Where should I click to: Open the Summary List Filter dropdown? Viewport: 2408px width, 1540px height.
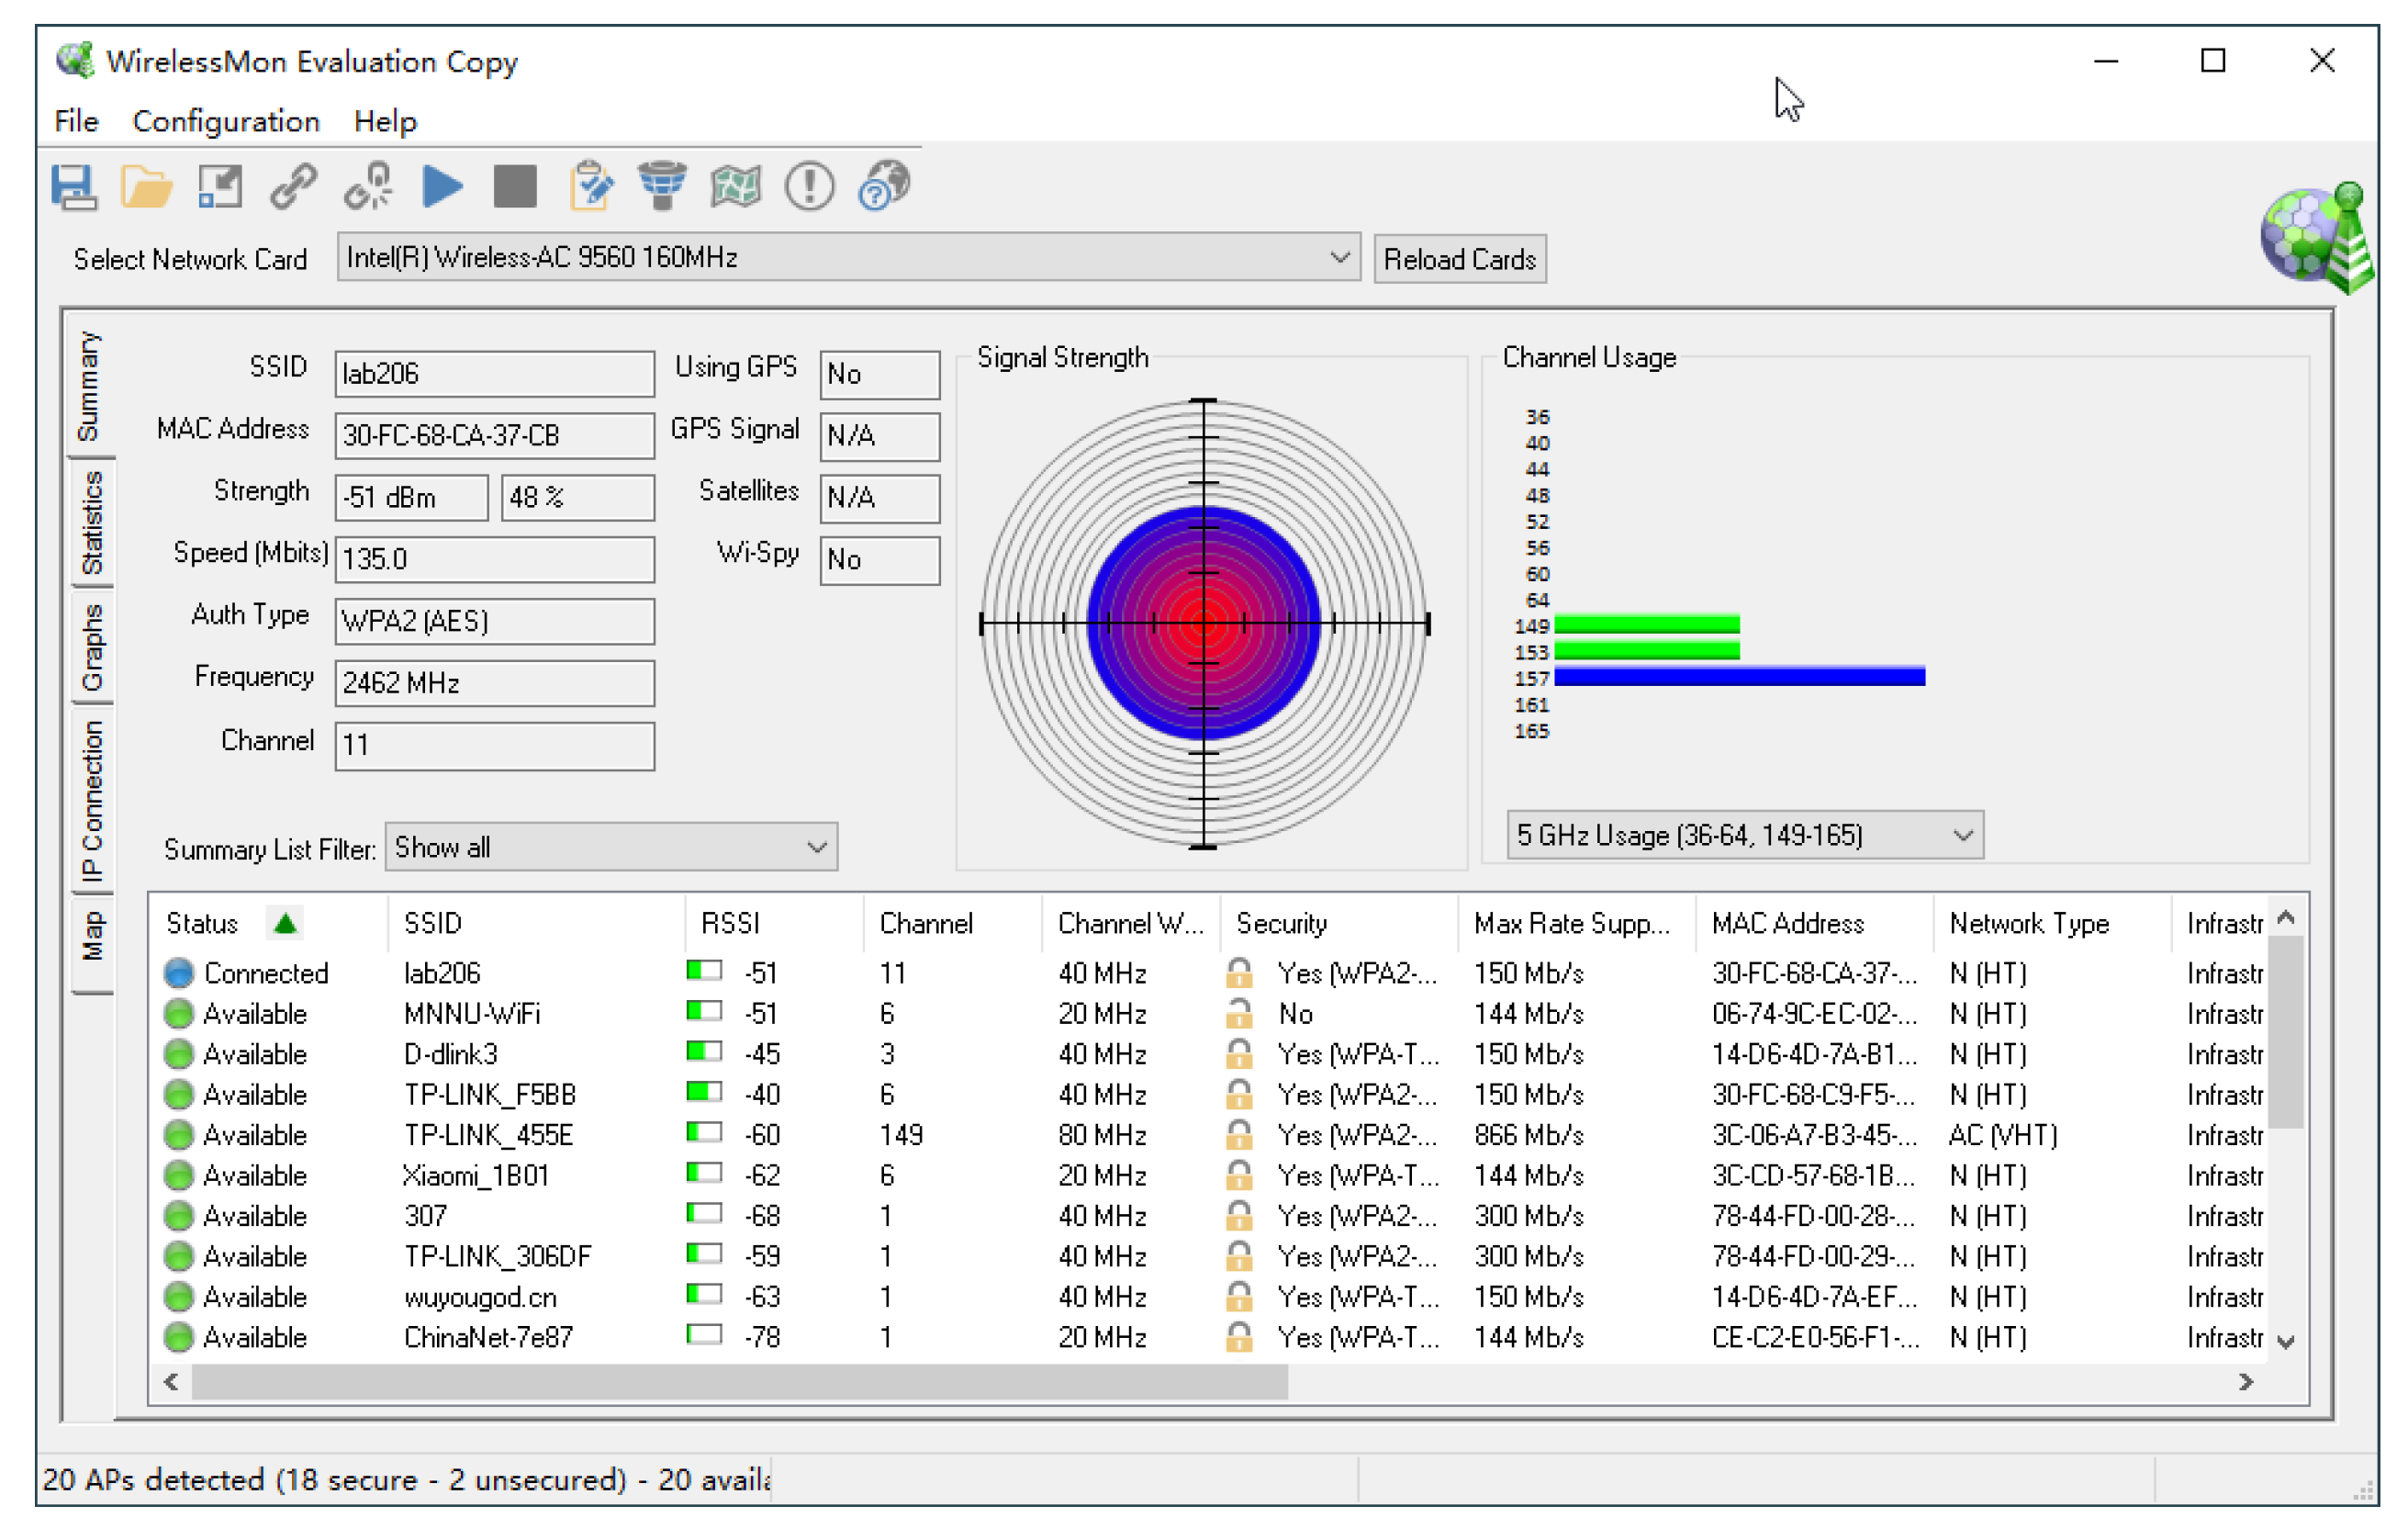(816, 848)
